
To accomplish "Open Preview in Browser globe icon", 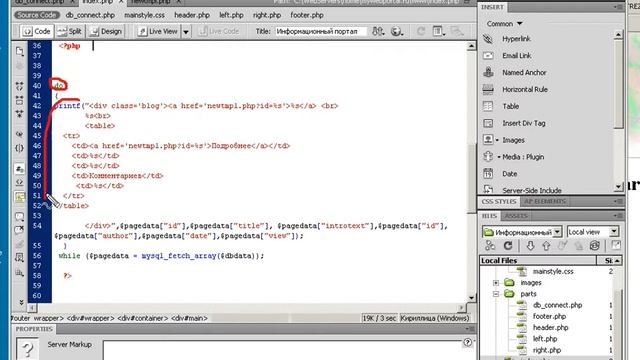I will [397, 31].
